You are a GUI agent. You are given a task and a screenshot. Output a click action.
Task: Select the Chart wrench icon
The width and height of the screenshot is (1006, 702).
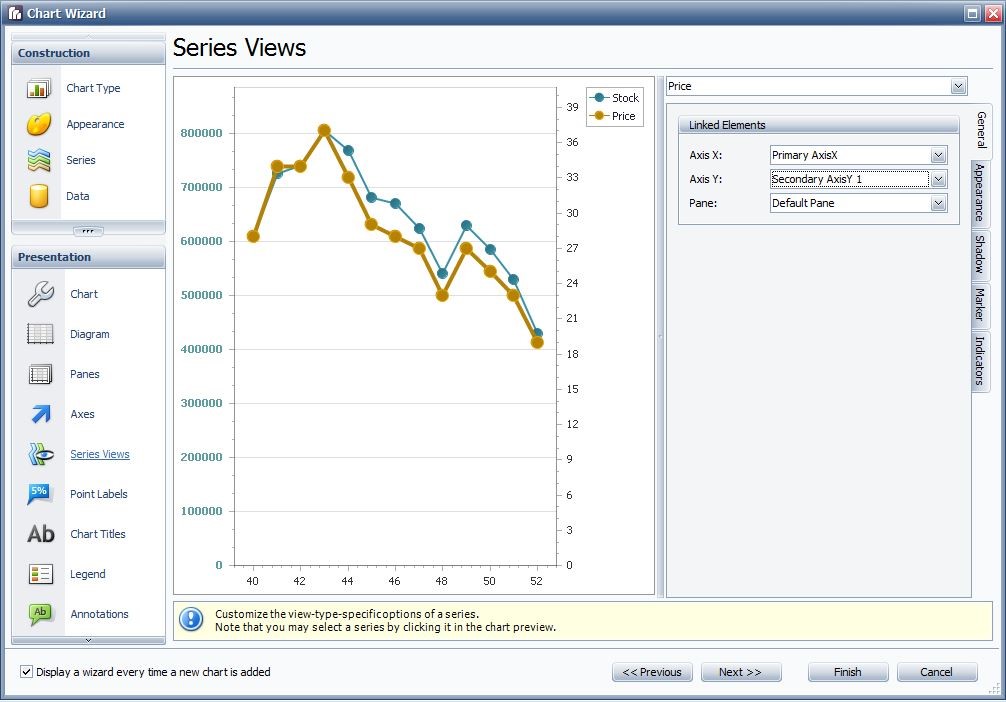40,294
